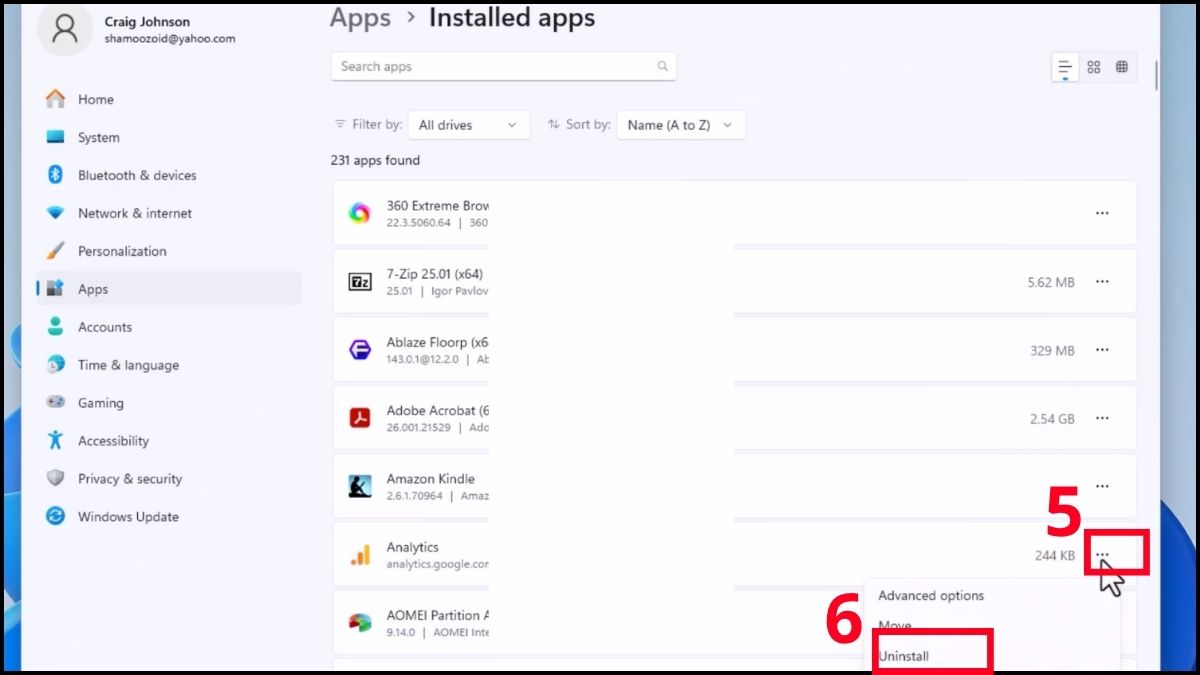The width and height of the screenshot is (1200, 675).
Task: Open more options for 7-Zip
Action: pyautogui.click(x=1102, y=282)
